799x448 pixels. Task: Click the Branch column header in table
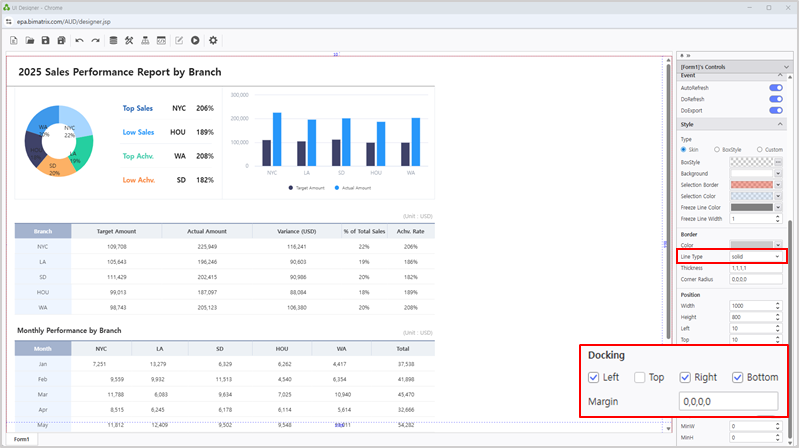[43, 231]
